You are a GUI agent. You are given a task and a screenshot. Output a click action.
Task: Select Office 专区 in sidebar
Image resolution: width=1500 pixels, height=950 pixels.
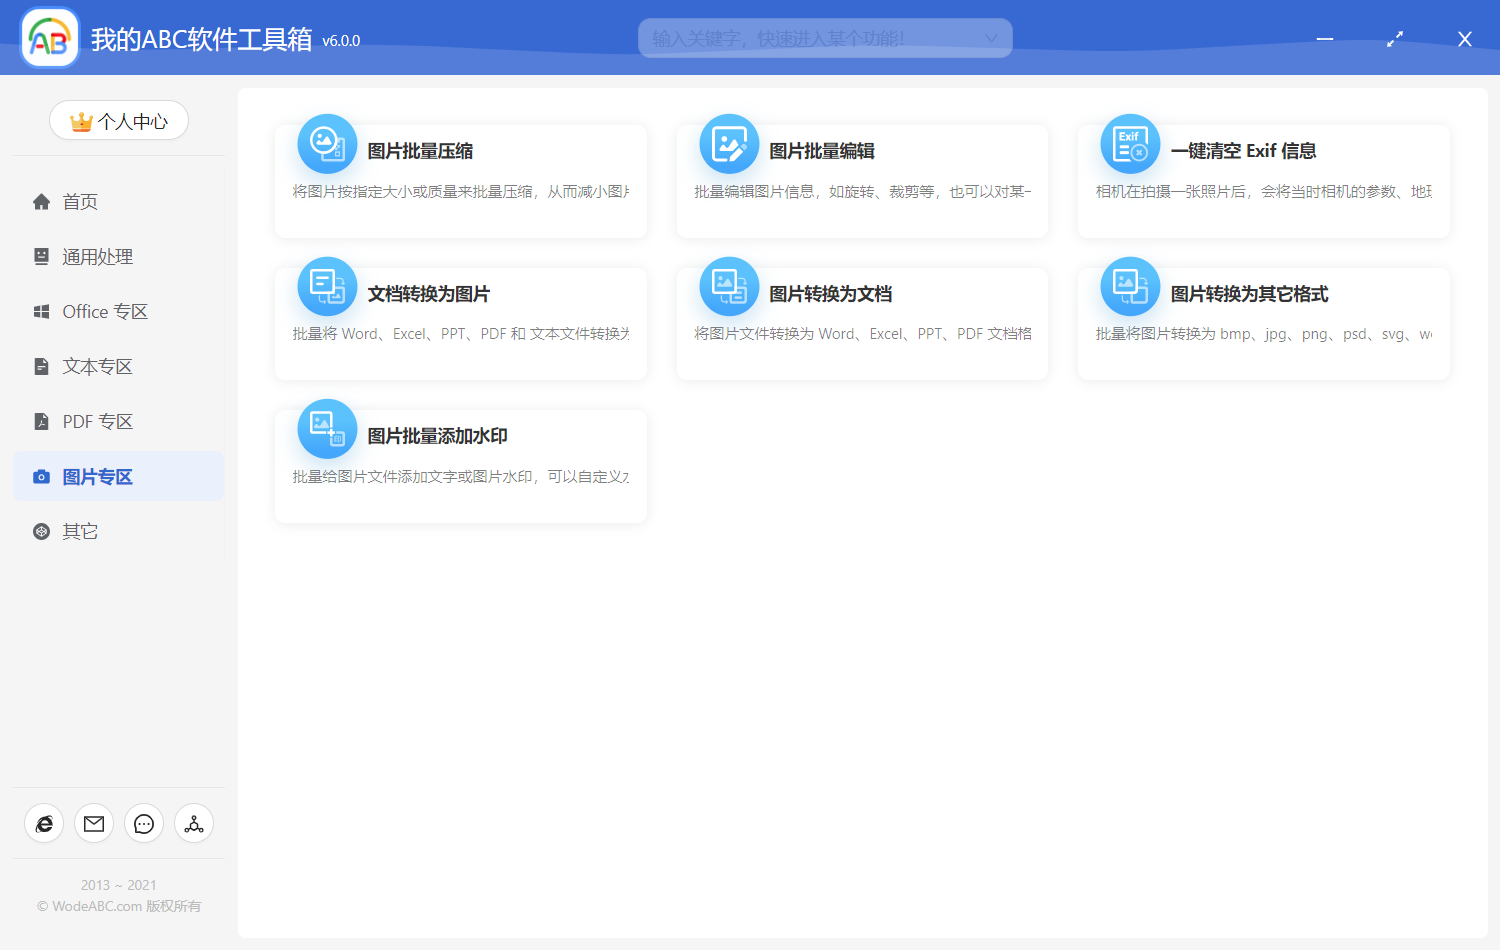pos(118,312)
